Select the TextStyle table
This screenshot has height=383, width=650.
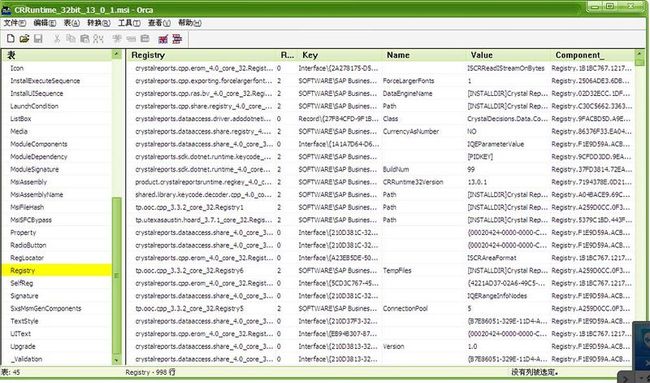[24, 321]
